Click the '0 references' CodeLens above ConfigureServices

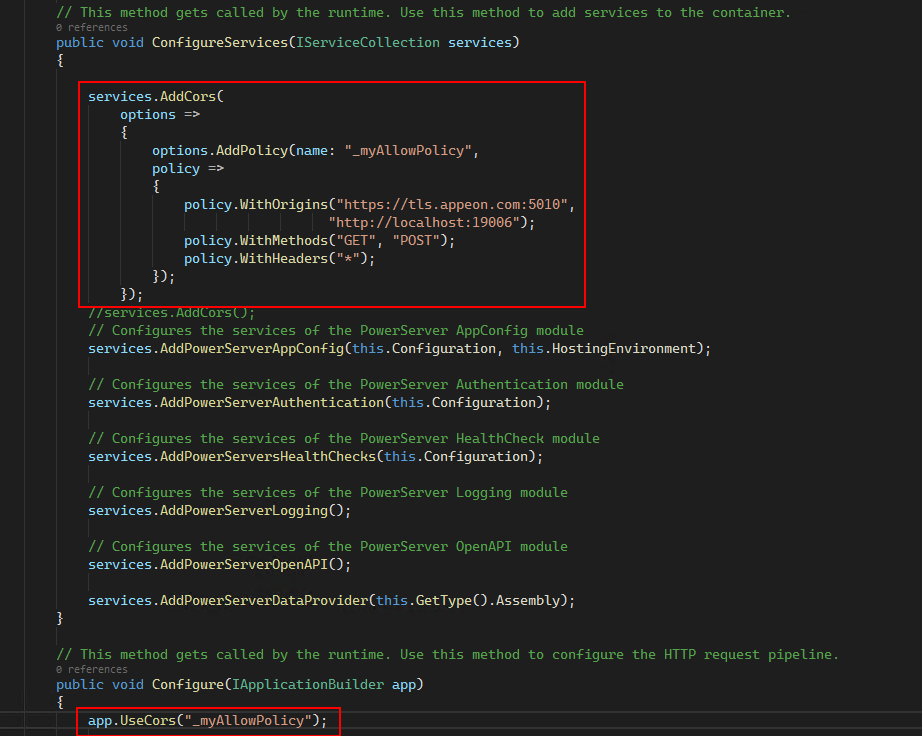tap(91, 28)
